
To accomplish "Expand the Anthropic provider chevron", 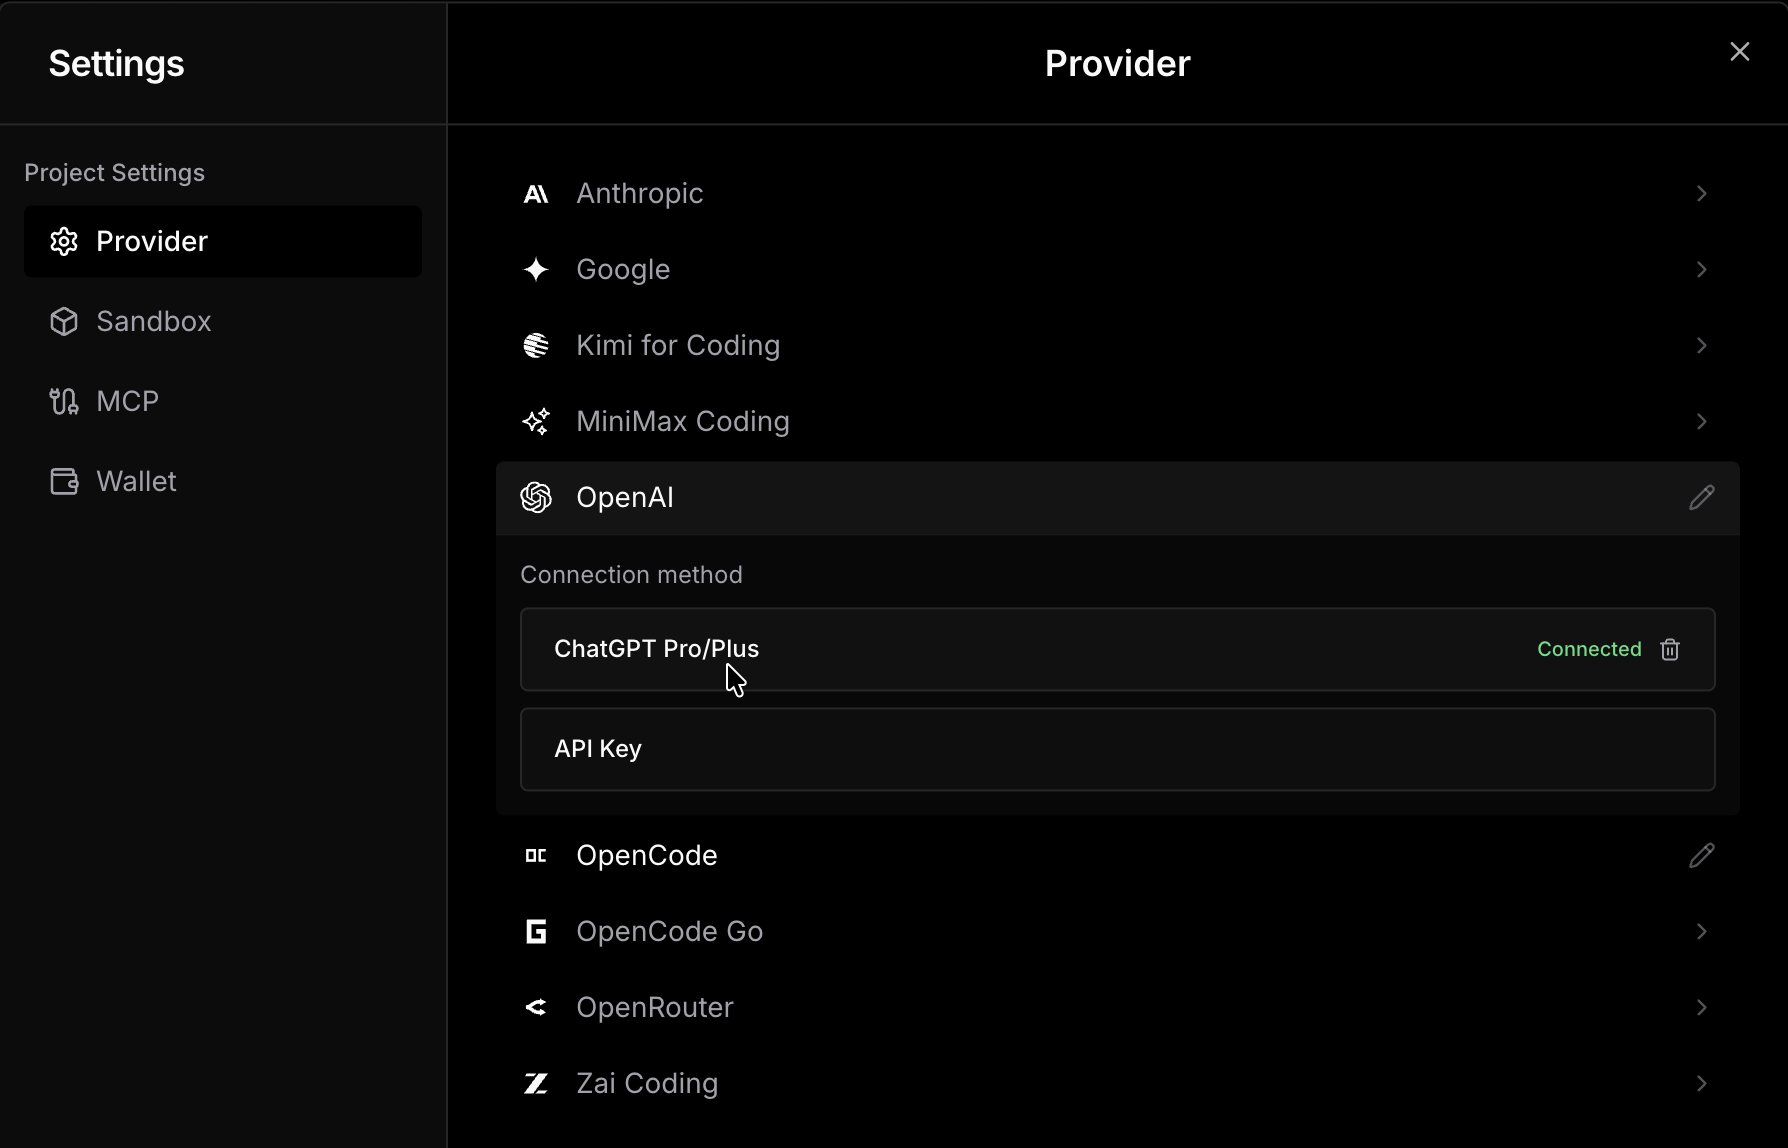I will pyautogui.click(x=1701, y=194).
